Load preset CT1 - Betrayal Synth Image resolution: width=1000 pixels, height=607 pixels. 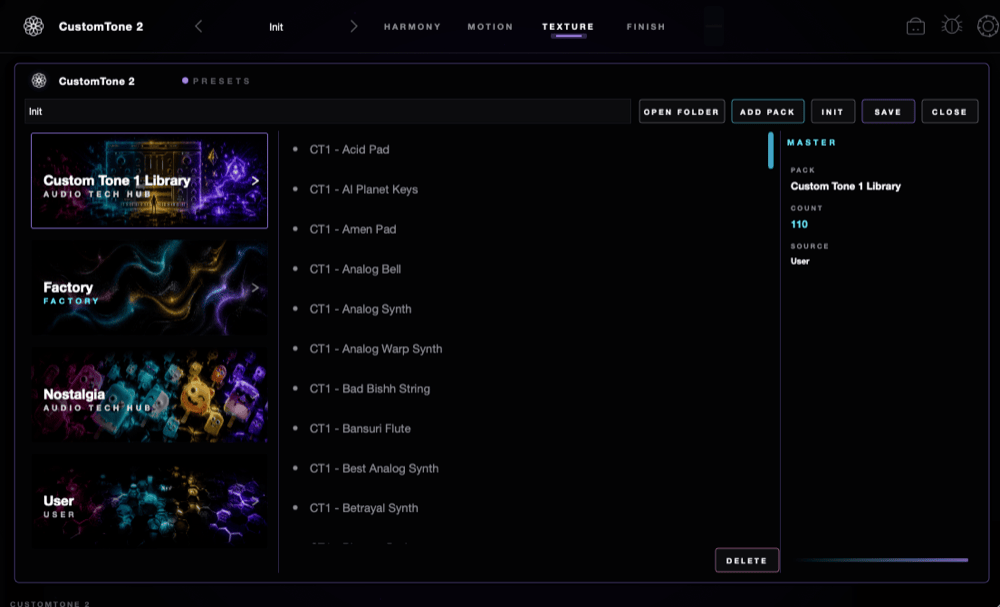click(364, 508)
